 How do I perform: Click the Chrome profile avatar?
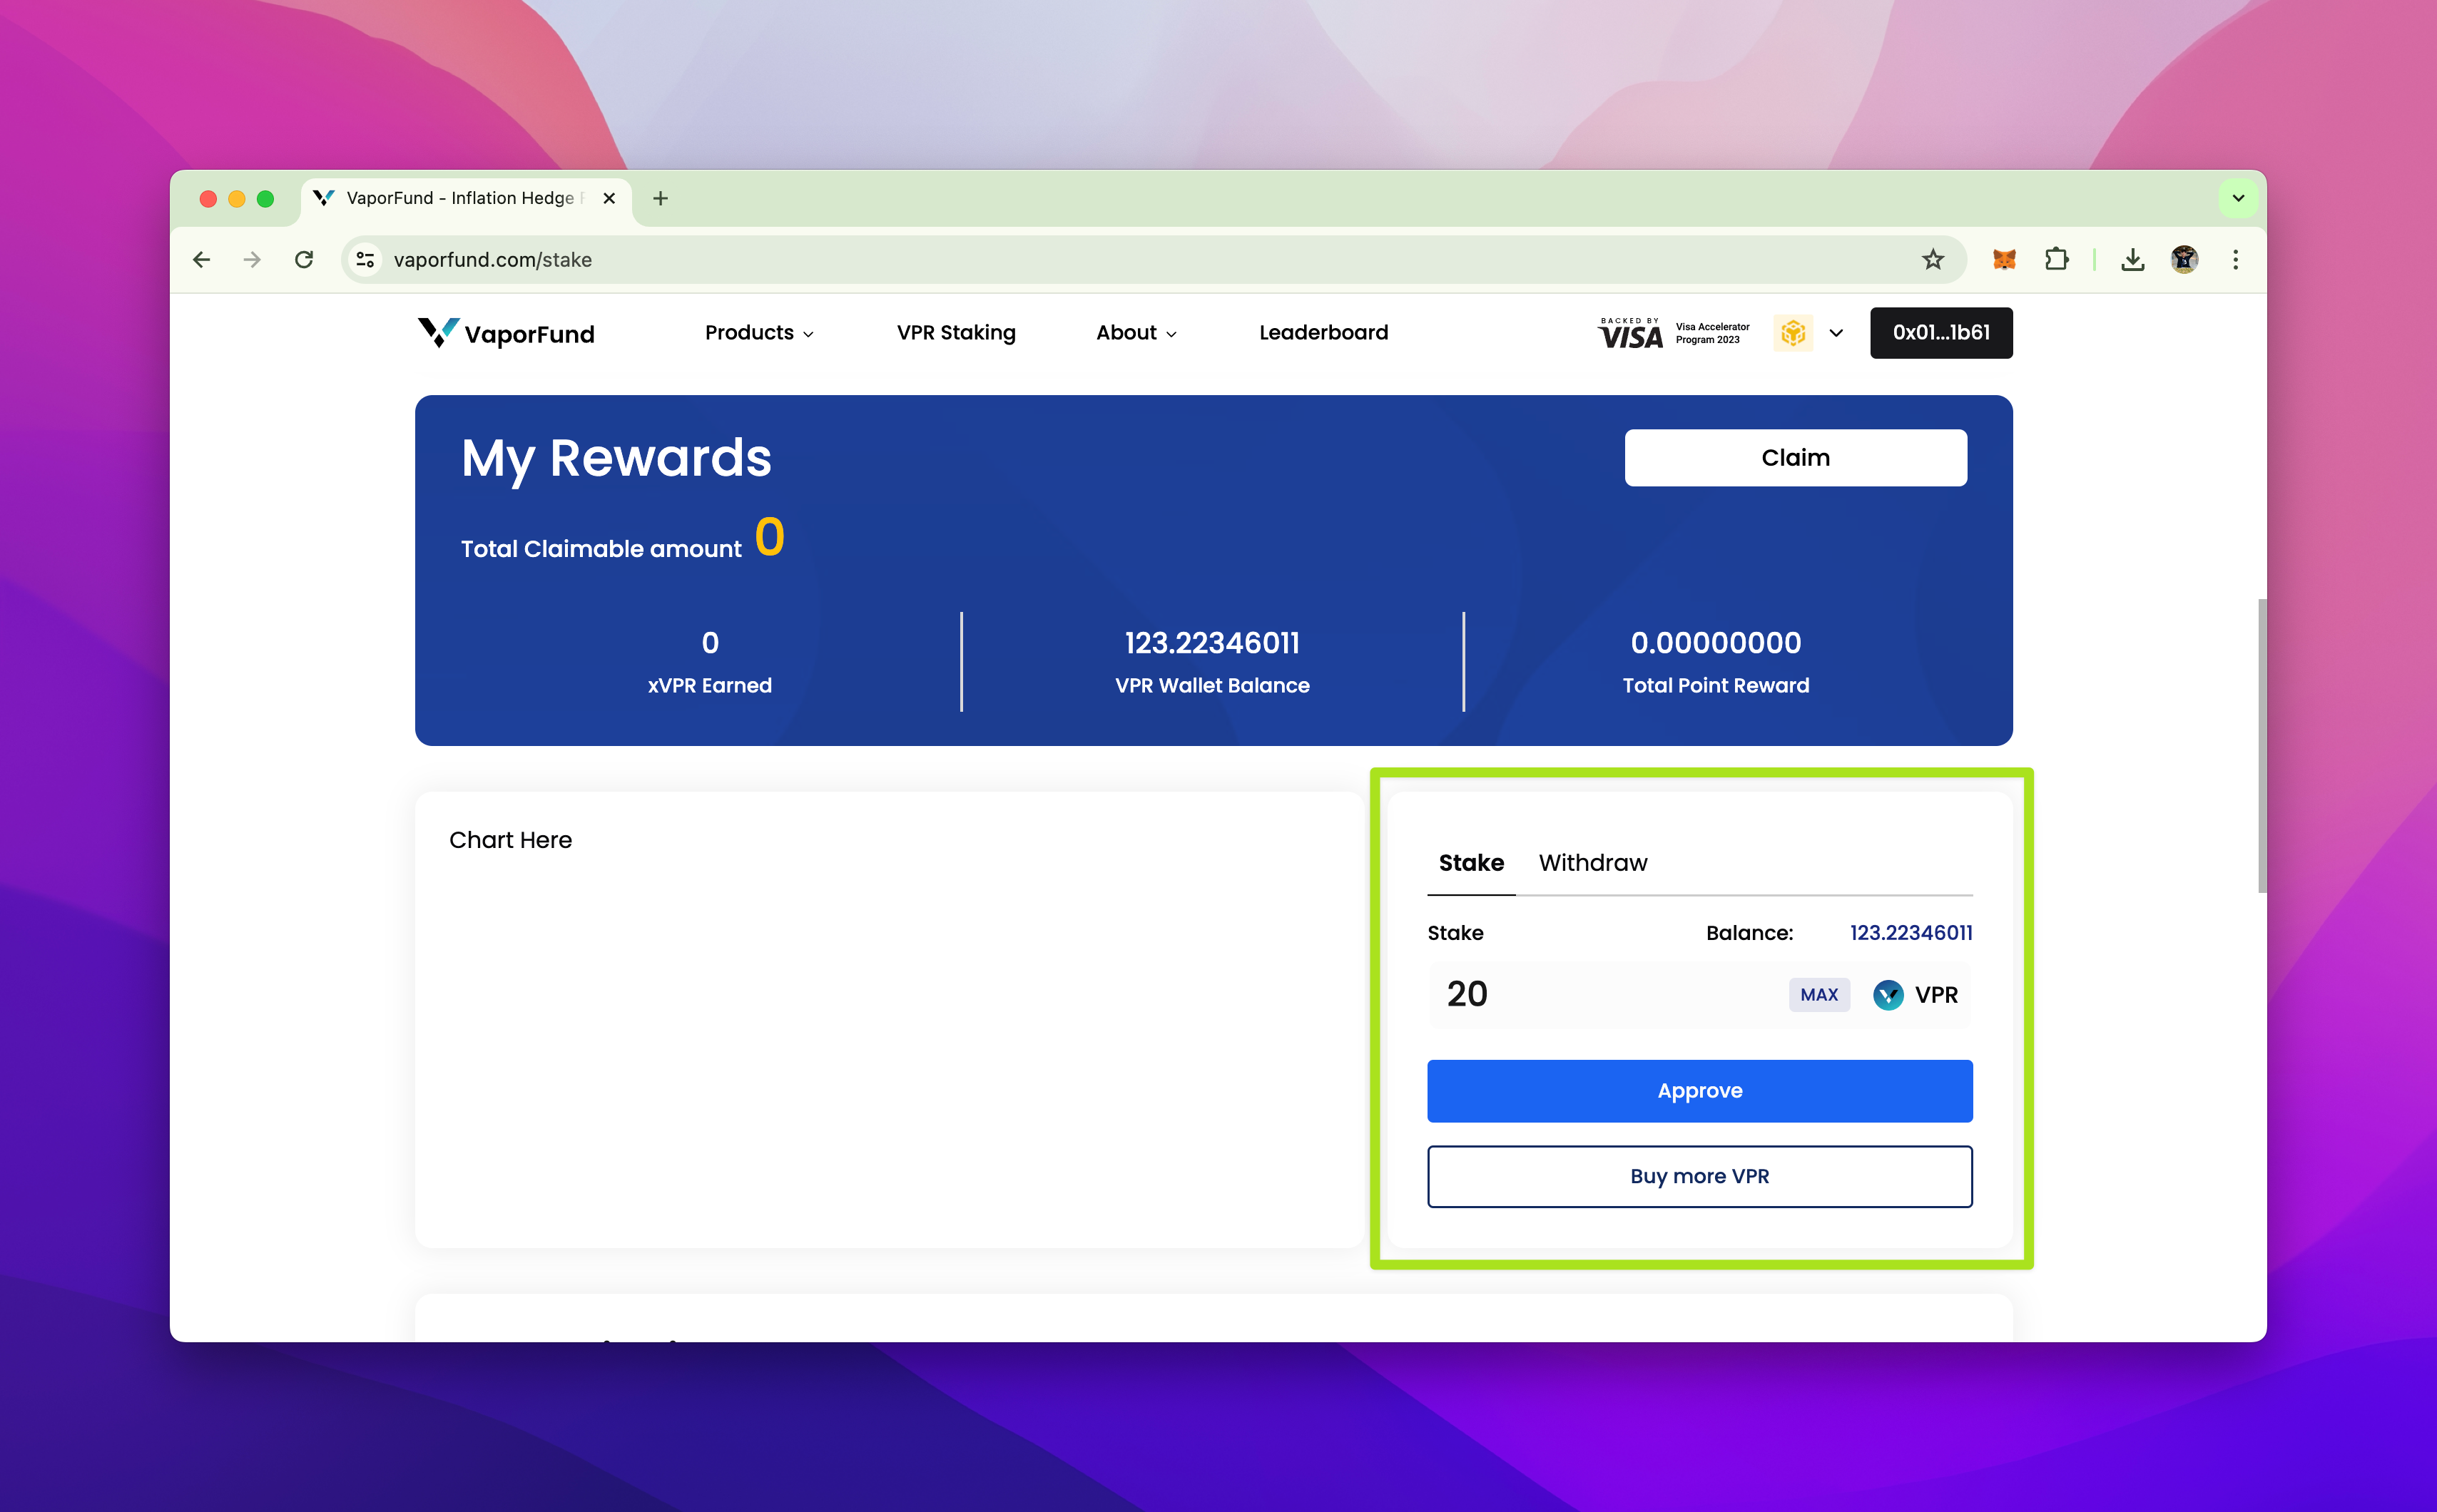2184,260
